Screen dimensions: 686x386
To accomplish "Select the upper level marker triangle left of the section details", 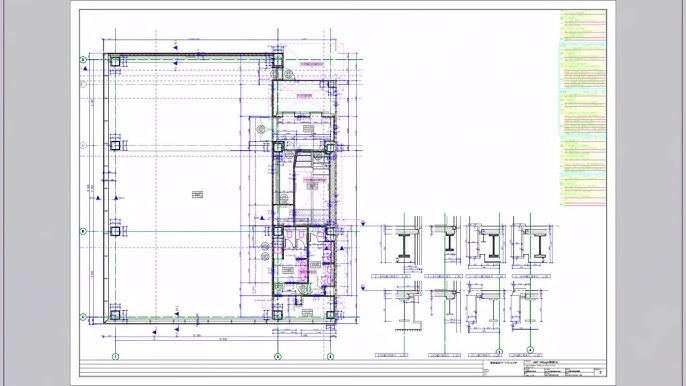I will pos(363,224).
